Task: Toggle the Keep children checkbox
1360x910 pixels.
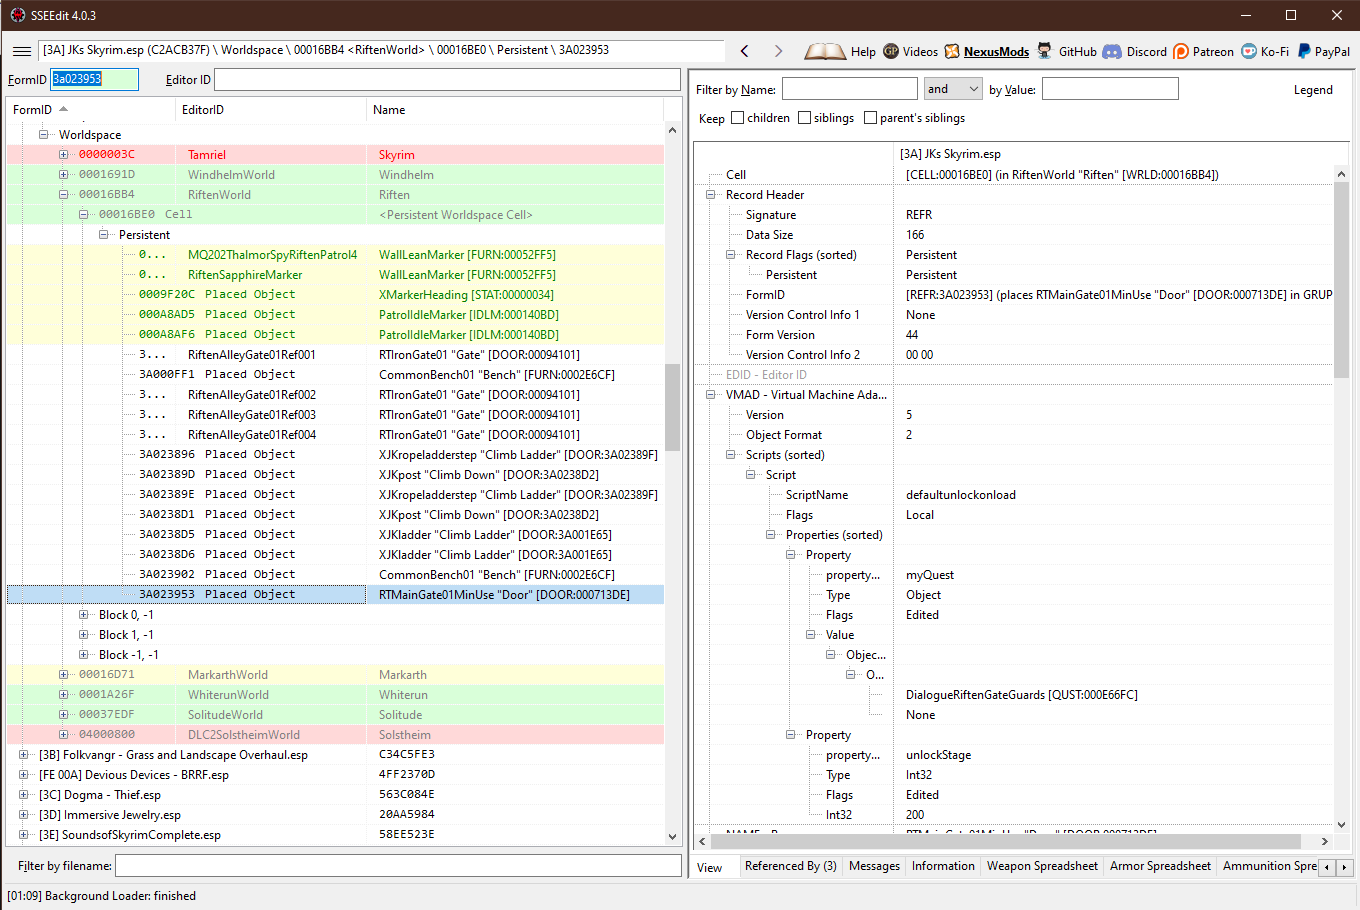Action: (x=738, y=118)
